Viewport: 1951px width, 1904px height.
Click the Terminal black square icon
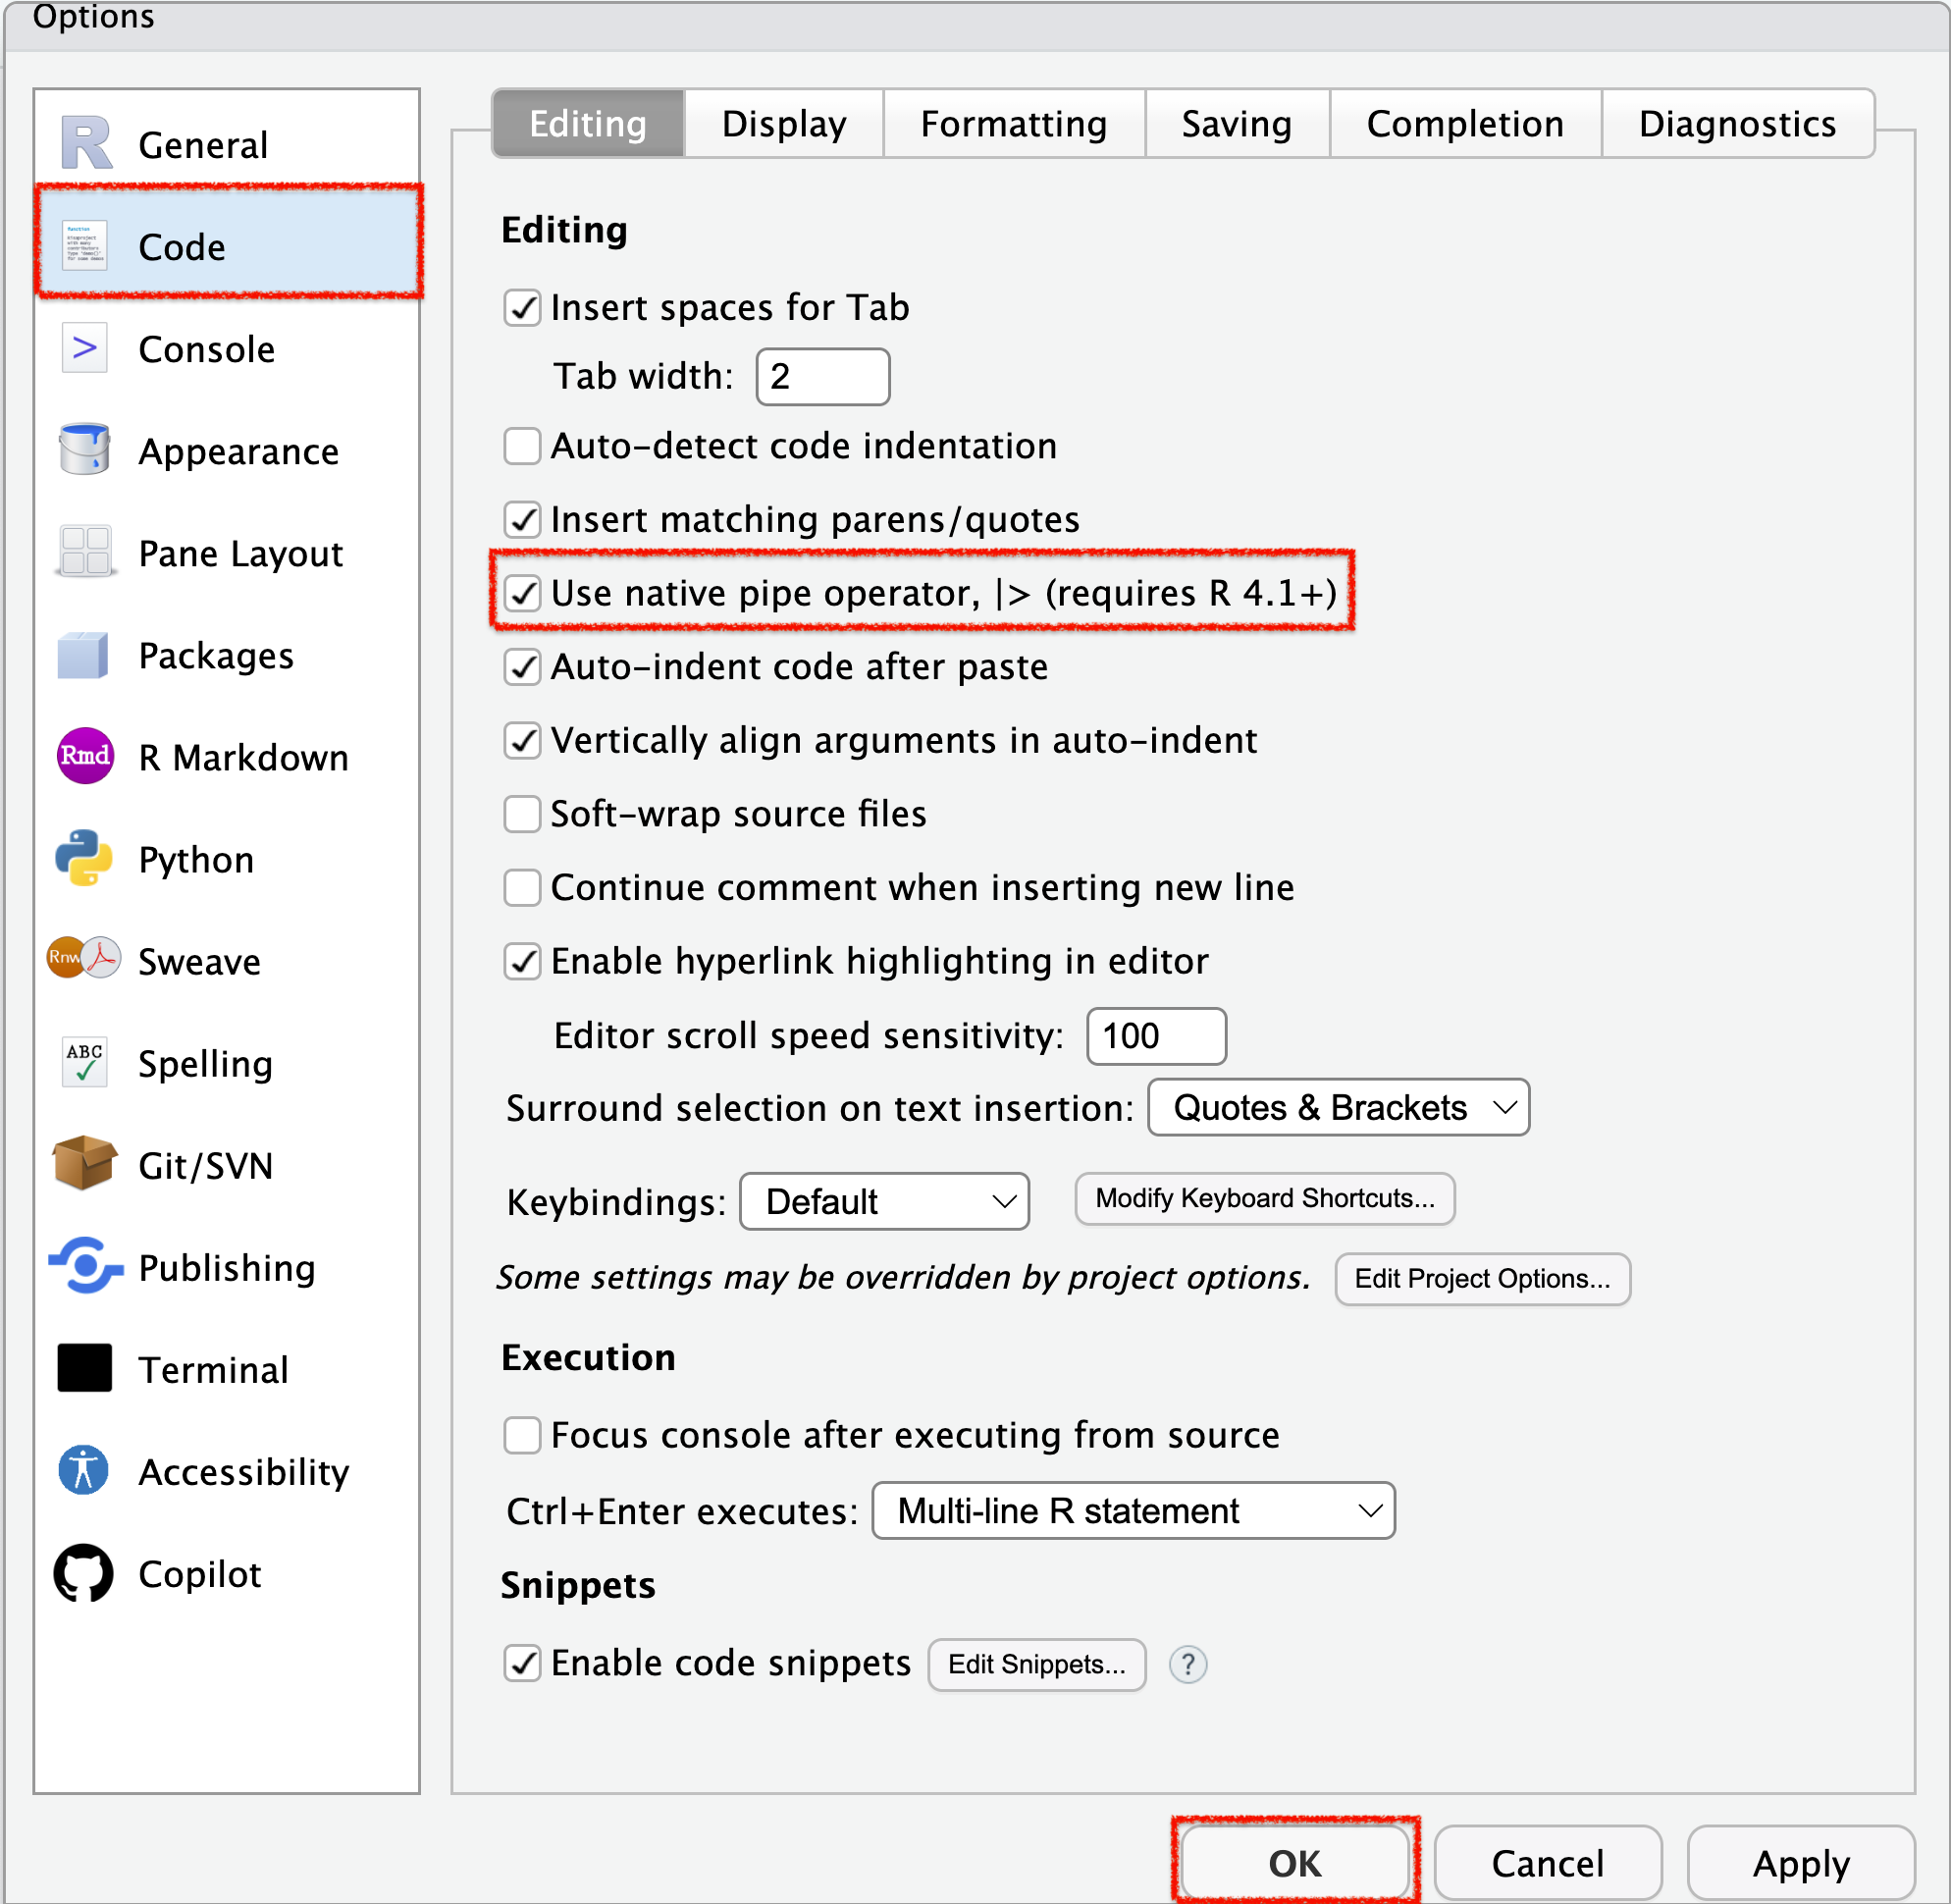[85, 1368]
